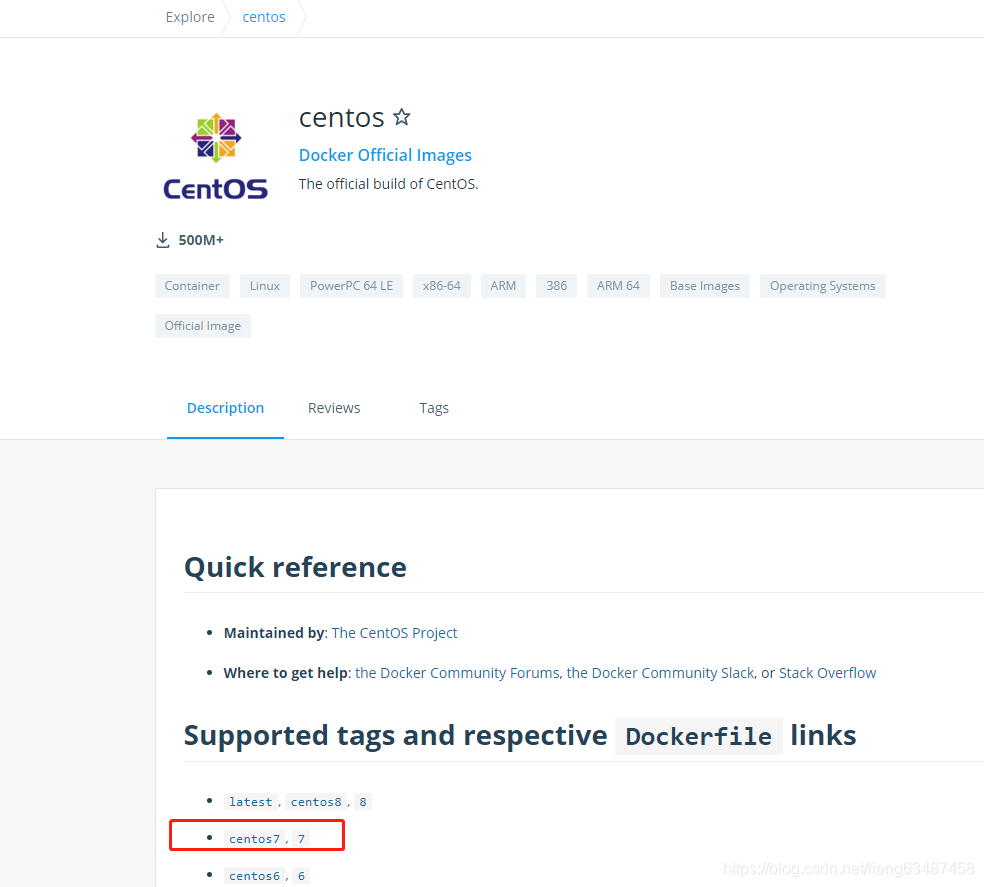Open the centos7 tag link

click(254, 839)
